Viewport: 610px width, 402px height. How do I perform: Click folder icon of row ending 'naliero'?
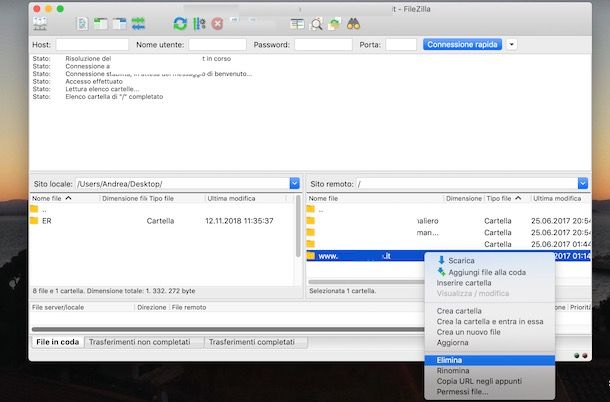(x=310, y=221)
